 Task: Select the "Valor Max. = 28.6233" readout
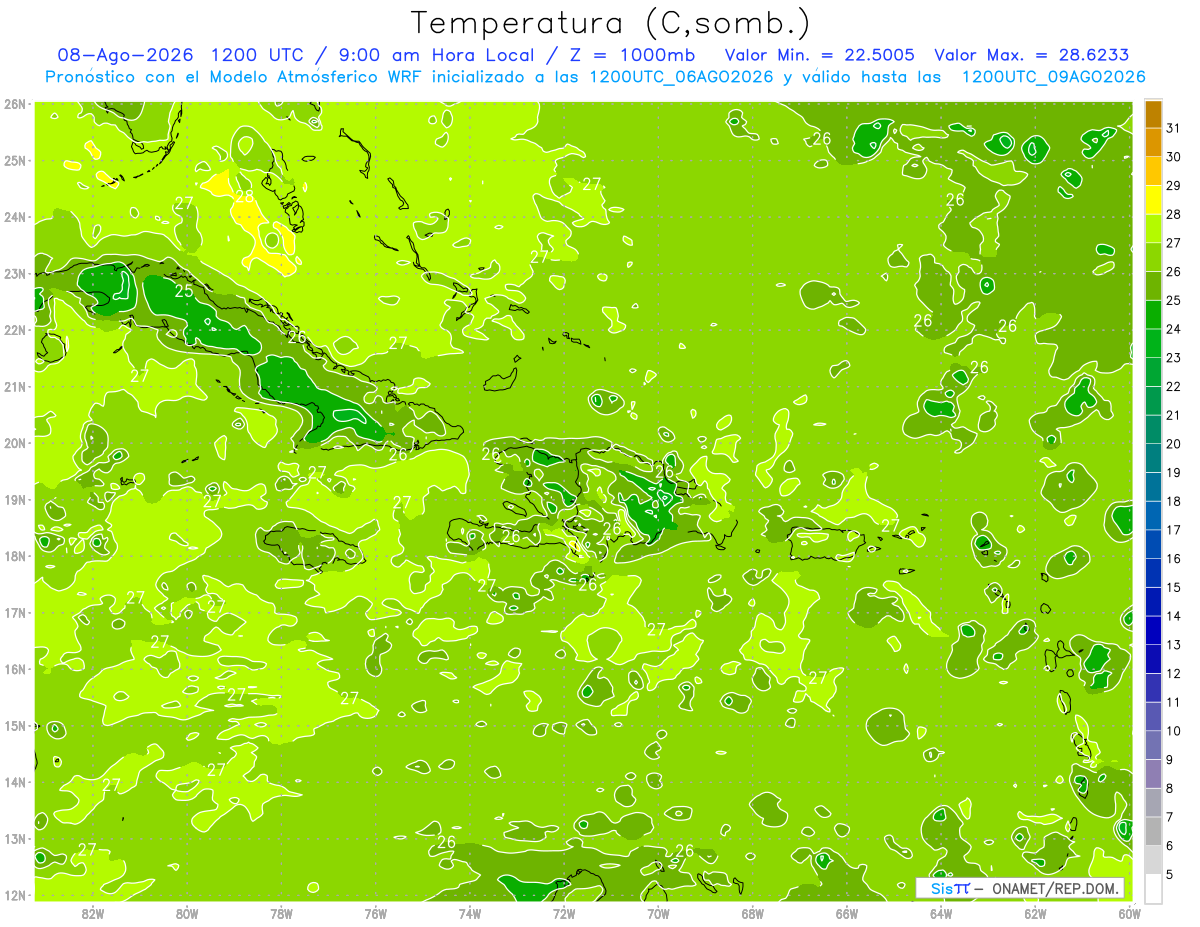1032,55
